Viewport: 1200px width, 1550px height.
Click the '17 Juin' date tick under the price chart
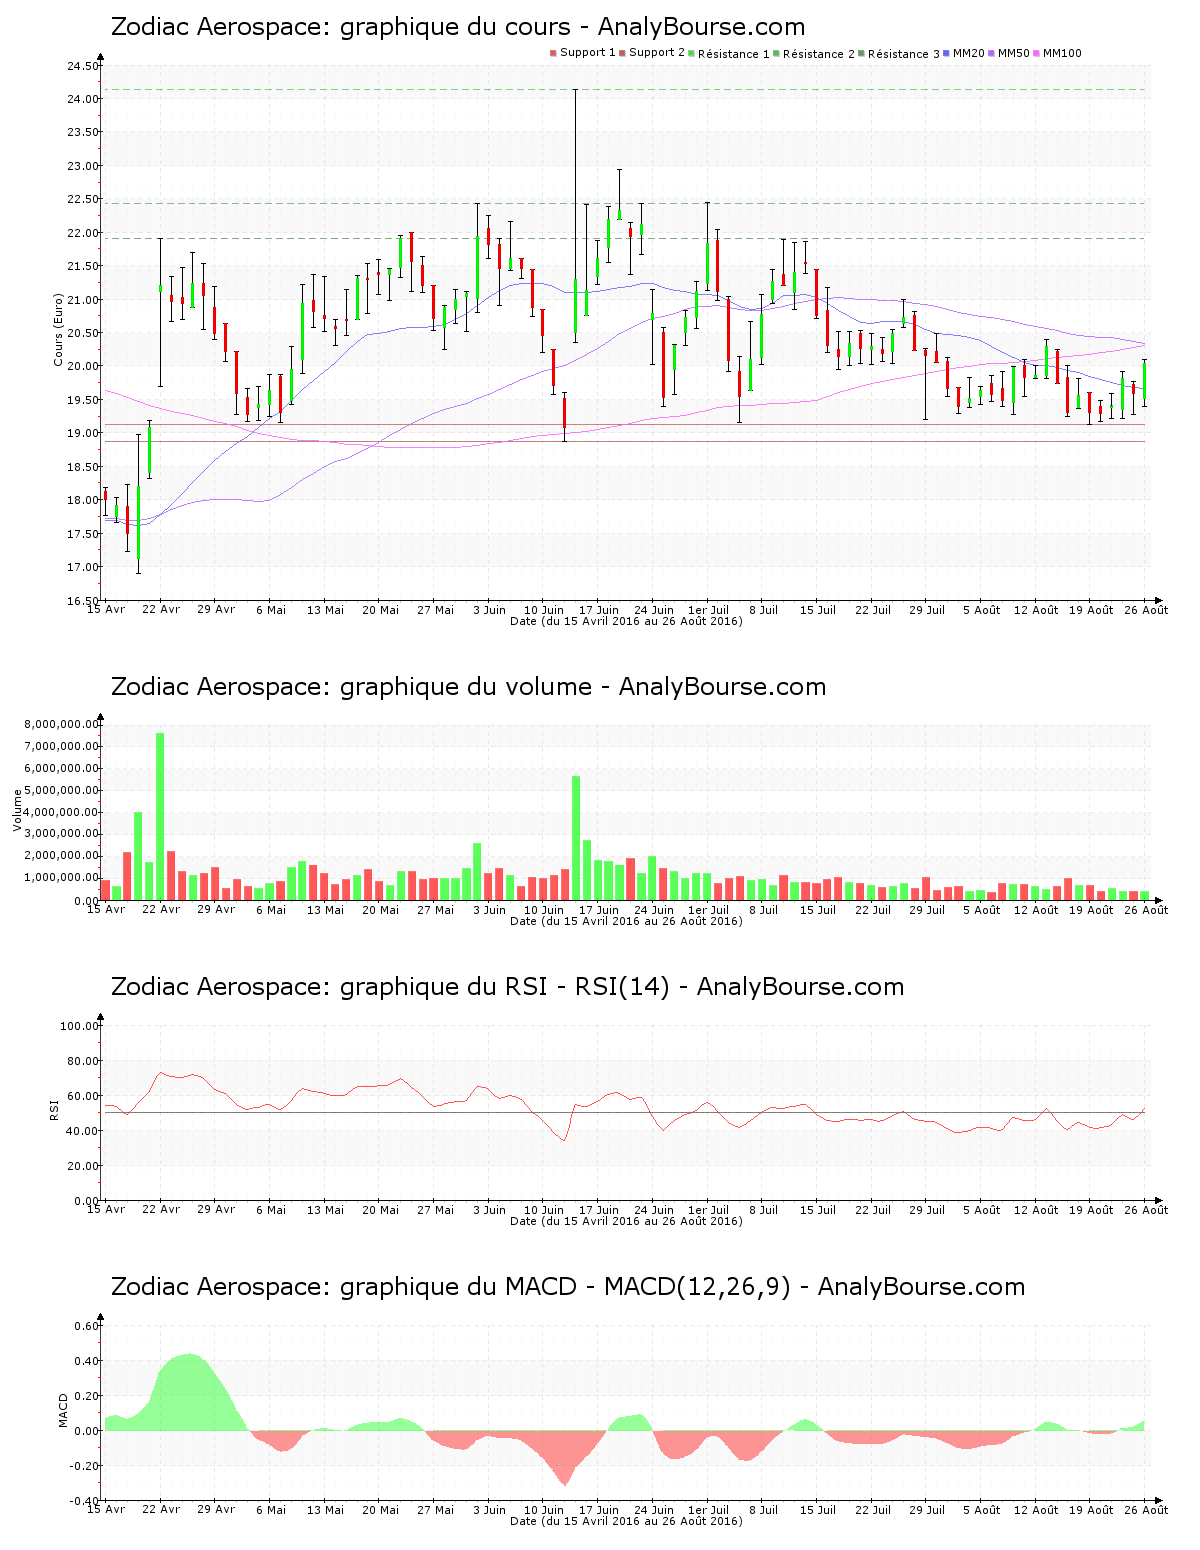[599, 609]
